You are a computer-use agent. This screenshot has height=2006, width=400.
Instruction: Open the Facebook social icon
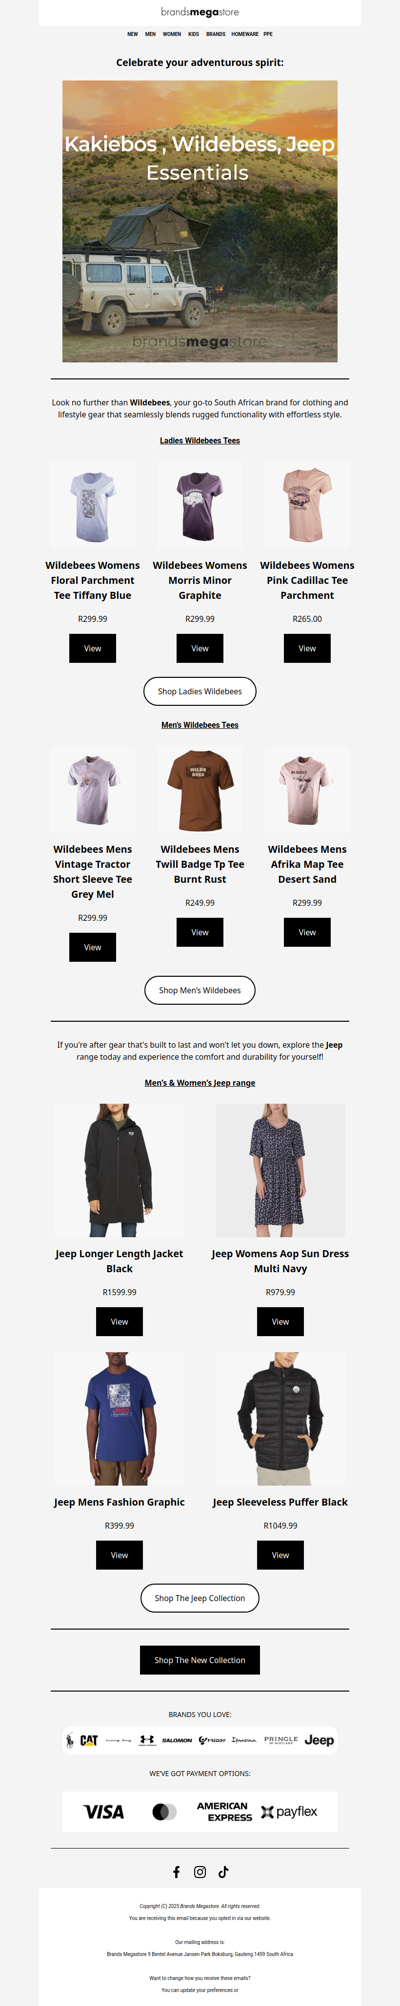tap(177, 1872)
